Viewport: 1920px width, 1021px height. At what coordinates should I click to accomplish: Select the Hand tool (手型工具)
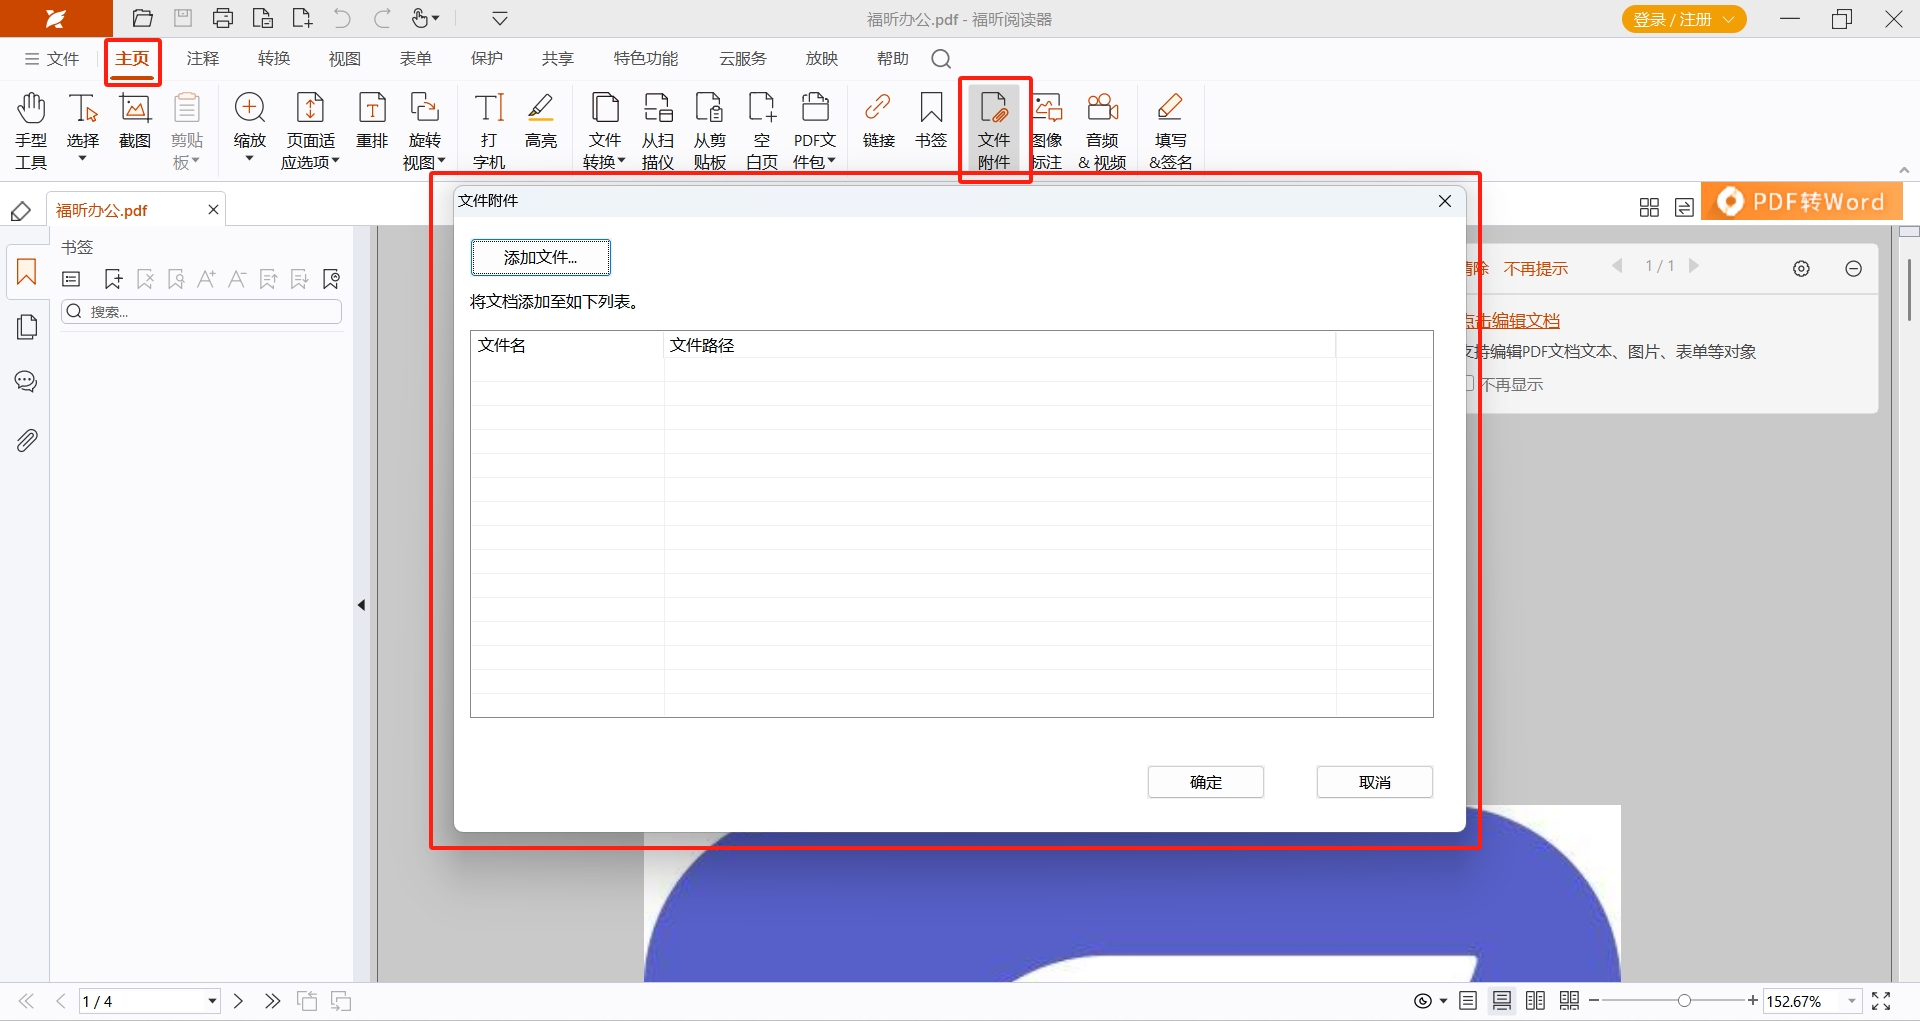[31, 128]
